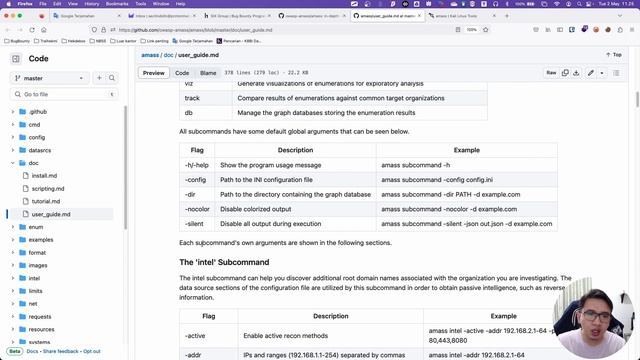Open the master branch selector

point(49,78)
